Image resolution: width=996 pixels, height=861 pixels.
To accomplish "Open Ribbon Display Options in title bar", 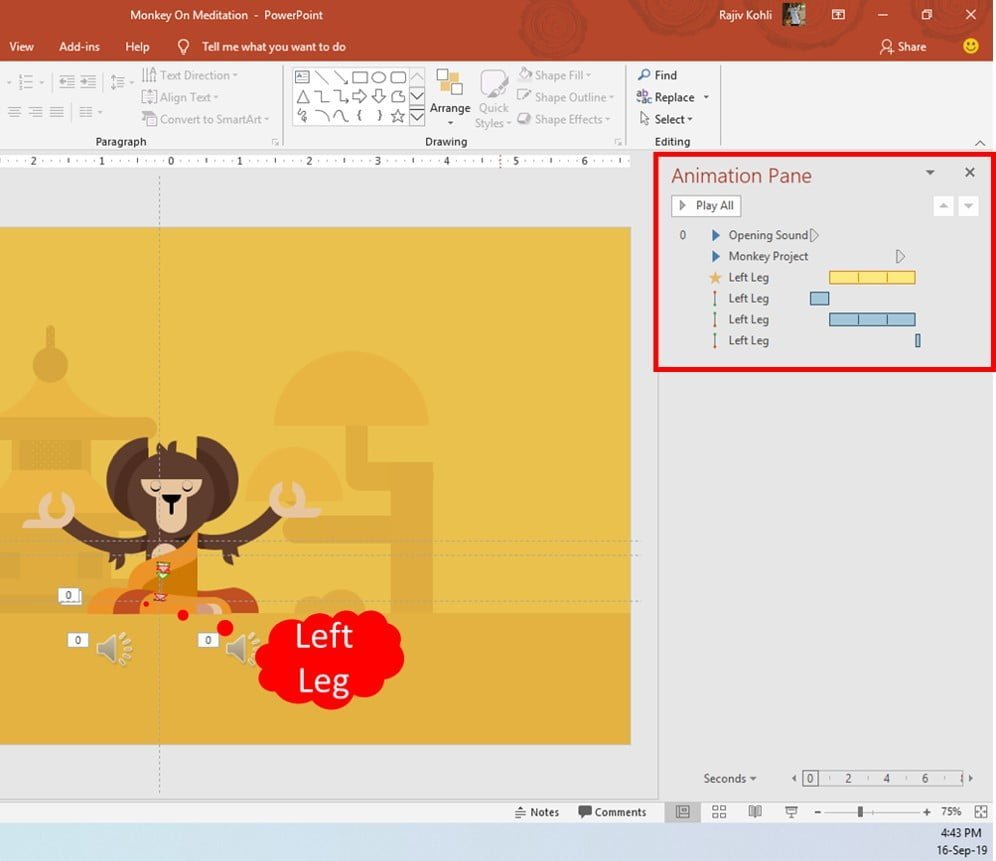I will click(x=838, y=15).
